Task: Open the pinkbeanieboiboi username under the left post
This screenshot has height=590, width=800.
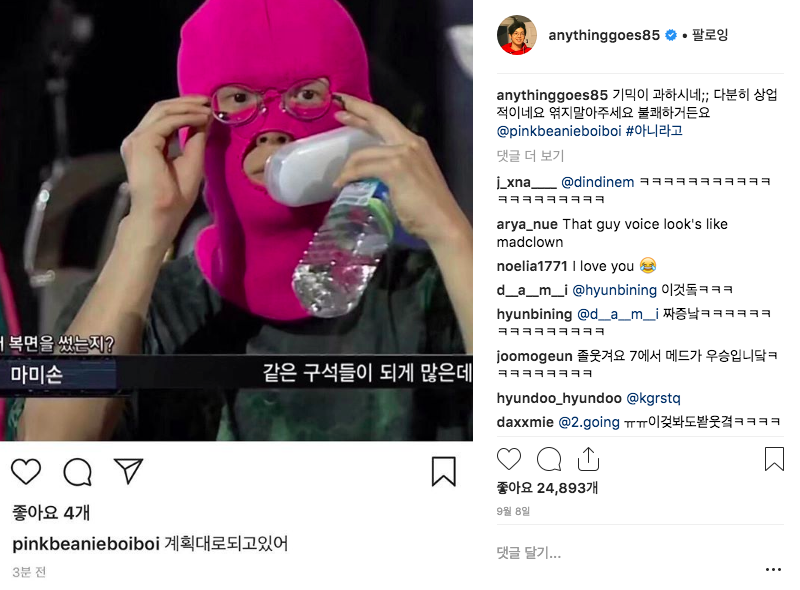Action: coord(86,544)
